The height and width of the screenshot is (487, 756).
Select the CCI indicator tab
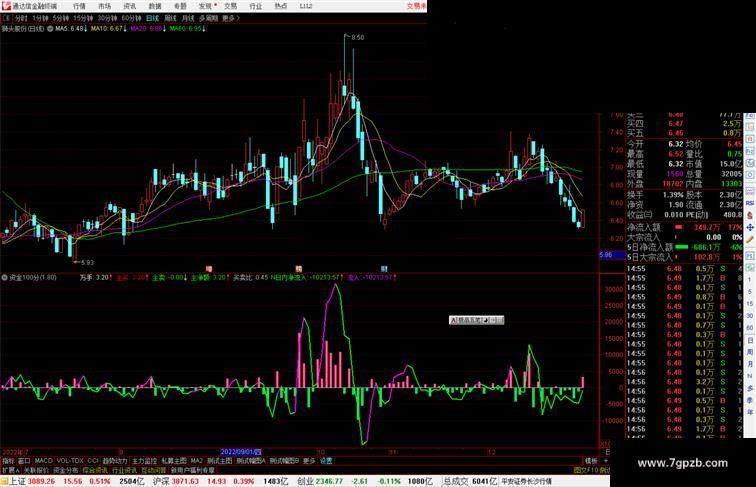93,461
